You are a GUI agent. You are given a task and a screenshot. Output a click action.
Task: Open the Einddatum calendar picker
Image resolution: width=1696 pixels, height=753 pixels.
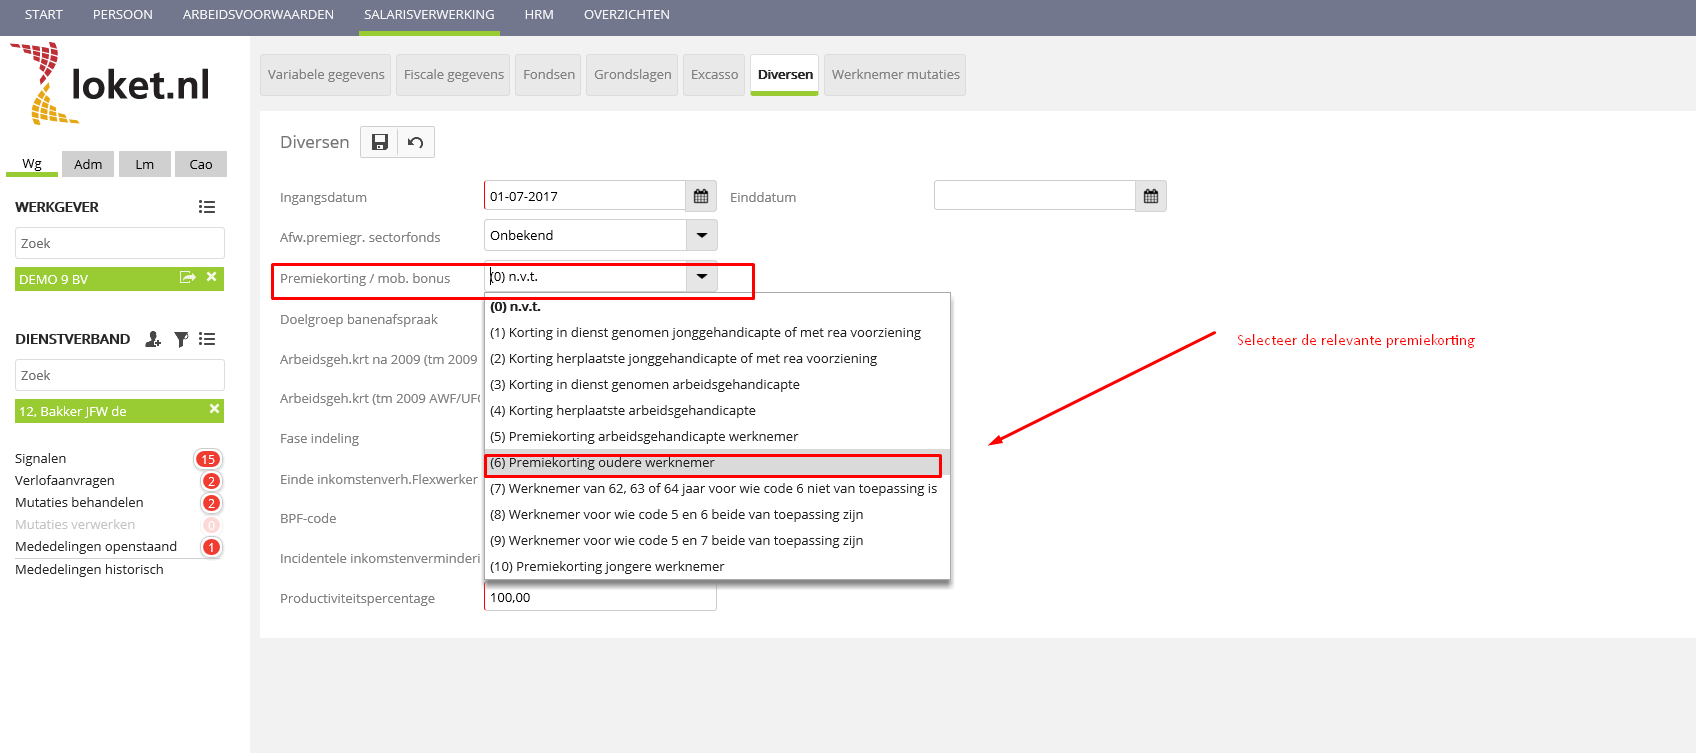[1151, 196]
